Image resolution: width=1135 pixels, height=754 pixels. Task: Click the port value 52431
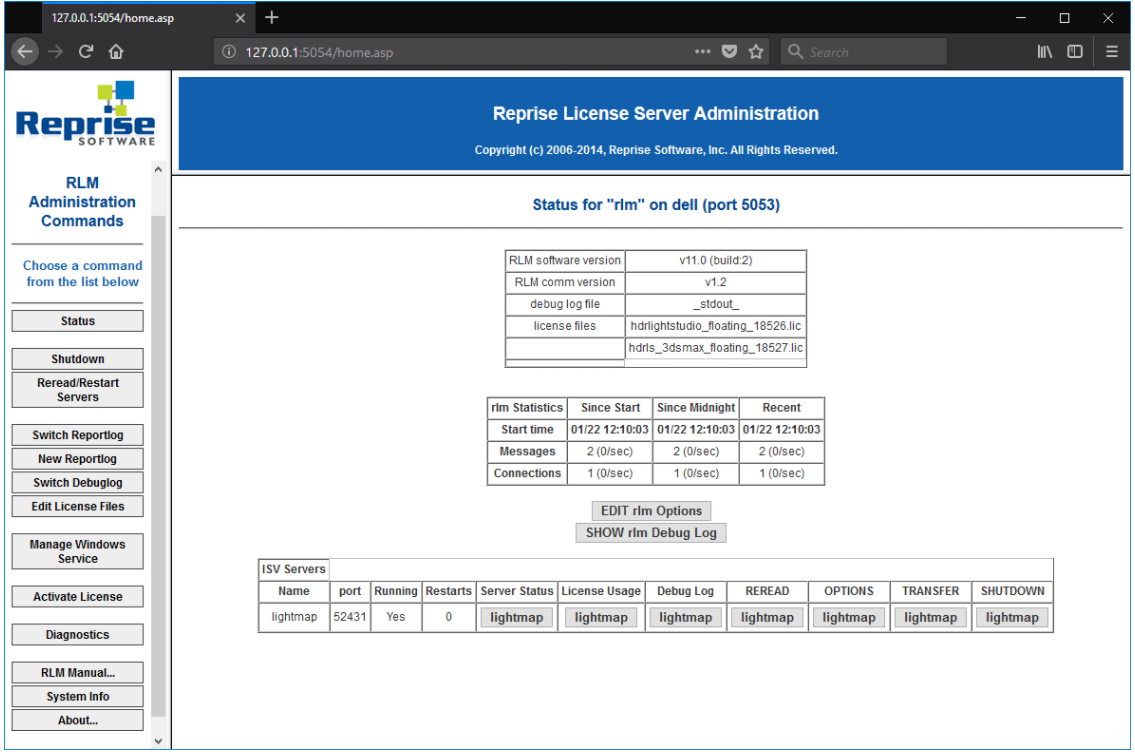tap(350, 617)
